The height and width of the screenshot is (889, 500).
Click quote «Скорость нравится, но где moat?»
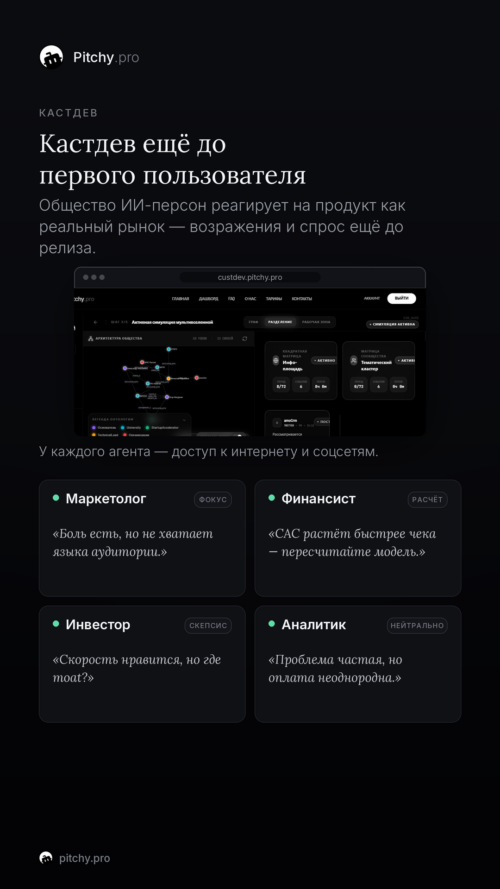point(137,668)
